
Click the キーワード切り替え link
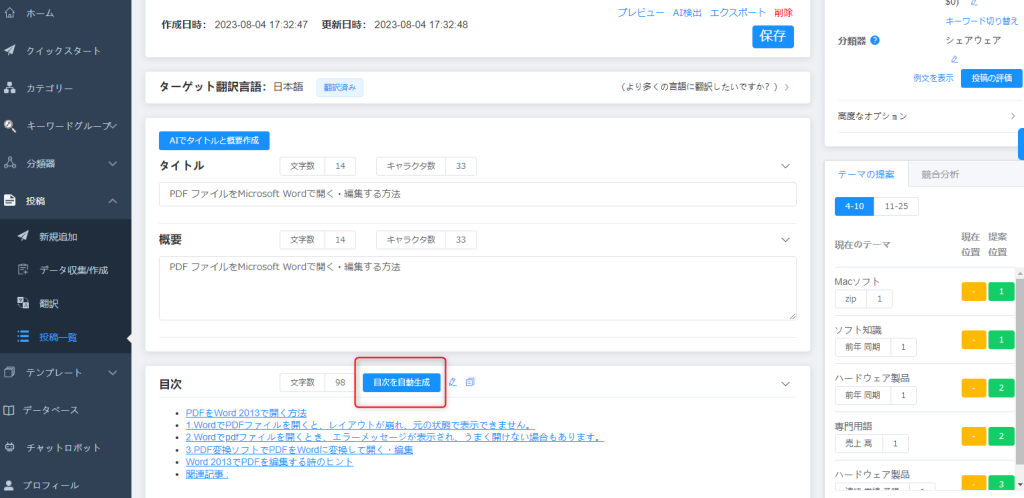pos(982,22)
